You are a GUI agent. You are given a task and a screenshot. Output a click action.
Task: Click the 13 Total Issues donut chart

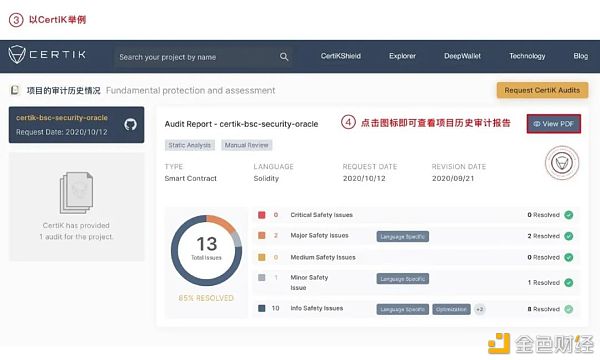point(206,251)
